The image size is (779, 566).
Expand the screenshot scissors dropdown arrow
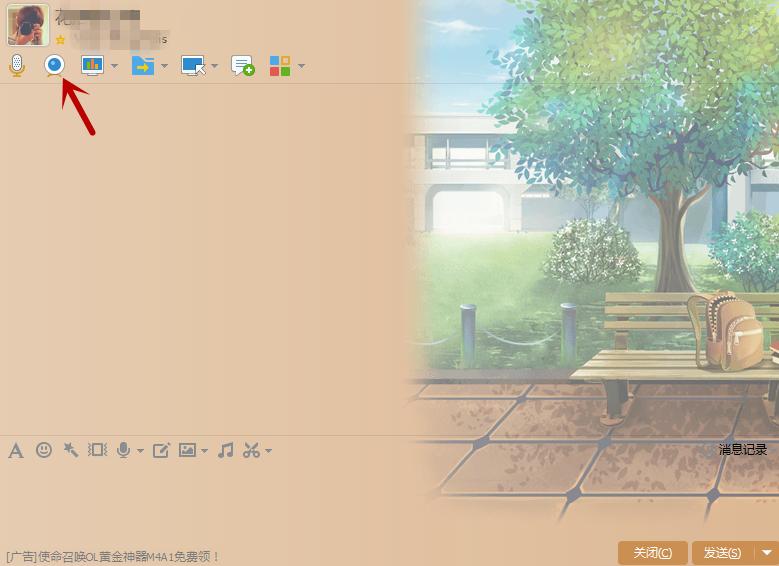(268, 451)
